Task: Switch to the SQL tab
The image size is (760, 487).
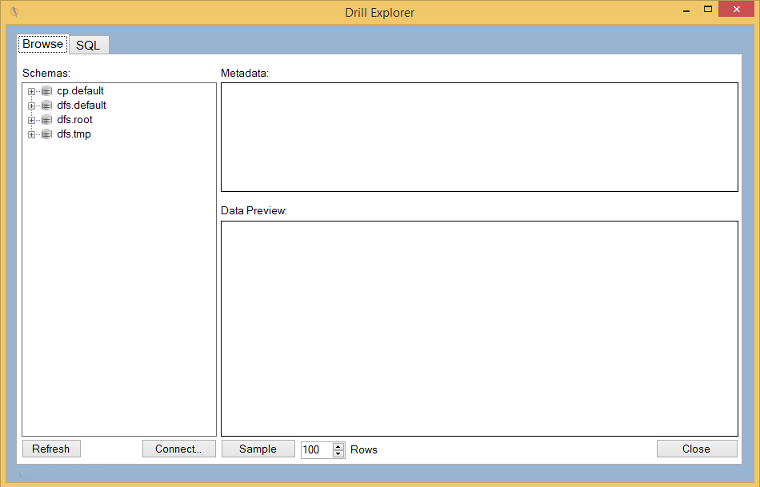Action: click(x=88, y=45)
